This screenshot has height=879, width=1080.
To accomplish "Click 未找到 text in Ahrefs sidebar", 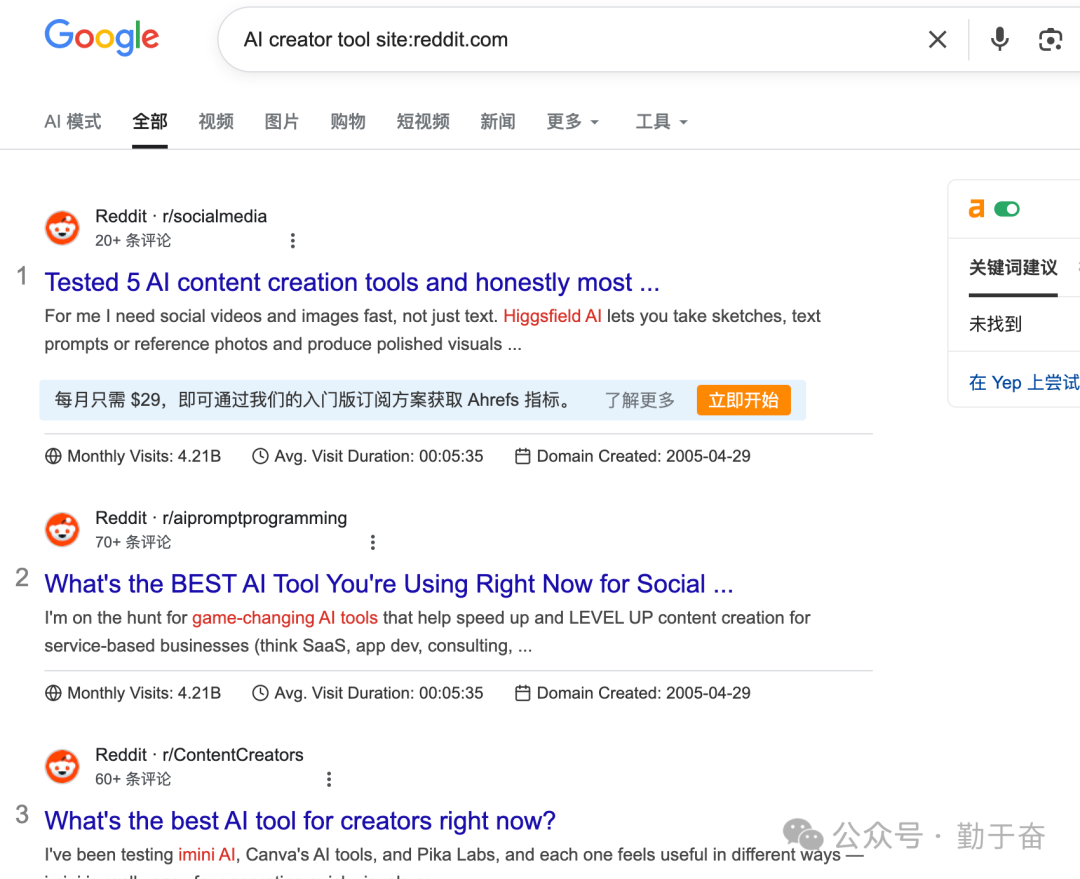I will tap(995, 324).
